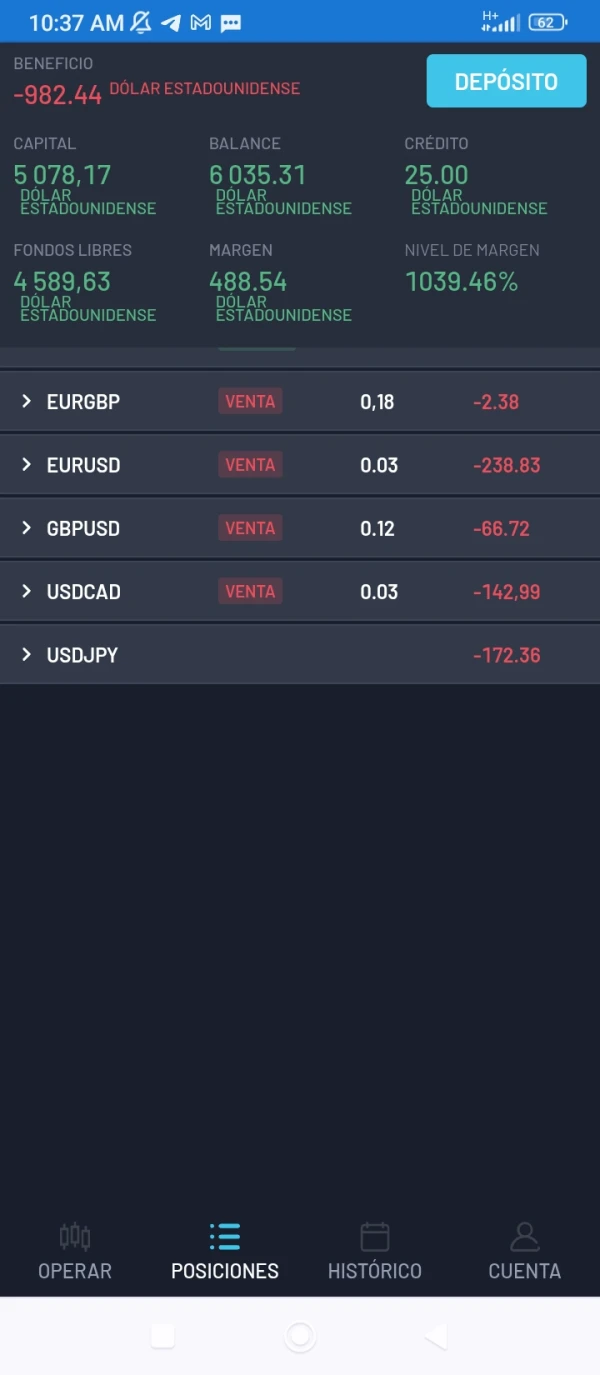
Task: Tap the Telegram notification icon in status bar
Action: pyautogui.click(x=171, y=22)
